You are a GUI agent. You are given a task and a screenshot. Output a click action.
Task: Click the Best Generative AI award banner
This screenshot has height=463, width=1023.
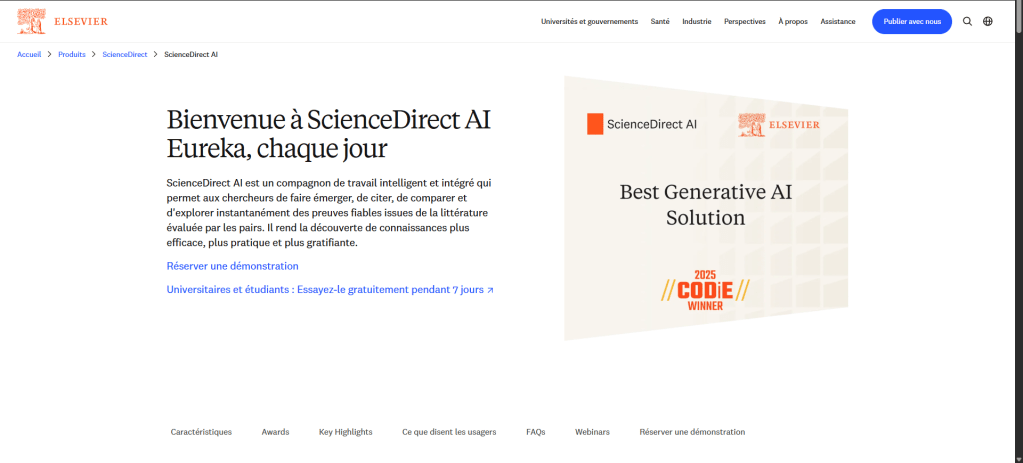[x=706, y=208]
